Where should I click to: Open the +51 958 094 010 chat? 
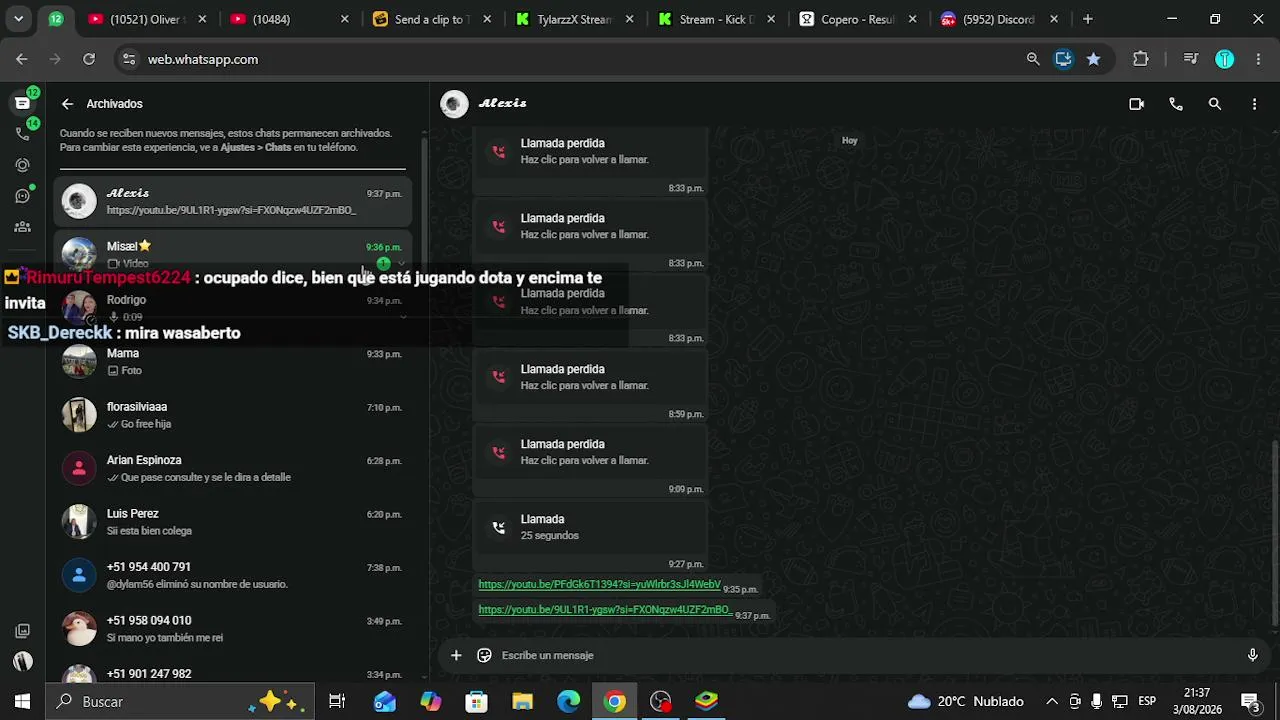[x=233, y=629]
